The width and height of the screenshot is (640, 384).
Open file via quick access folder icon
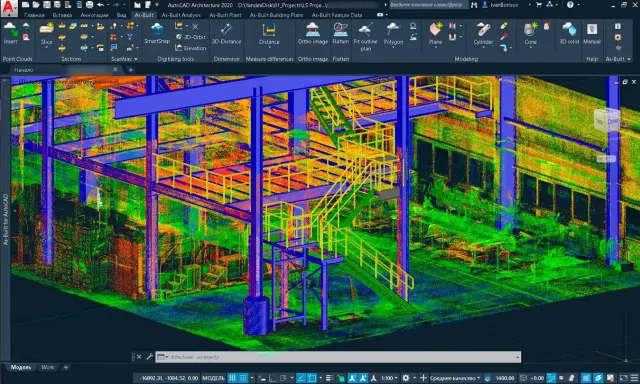tap(36, 5)
